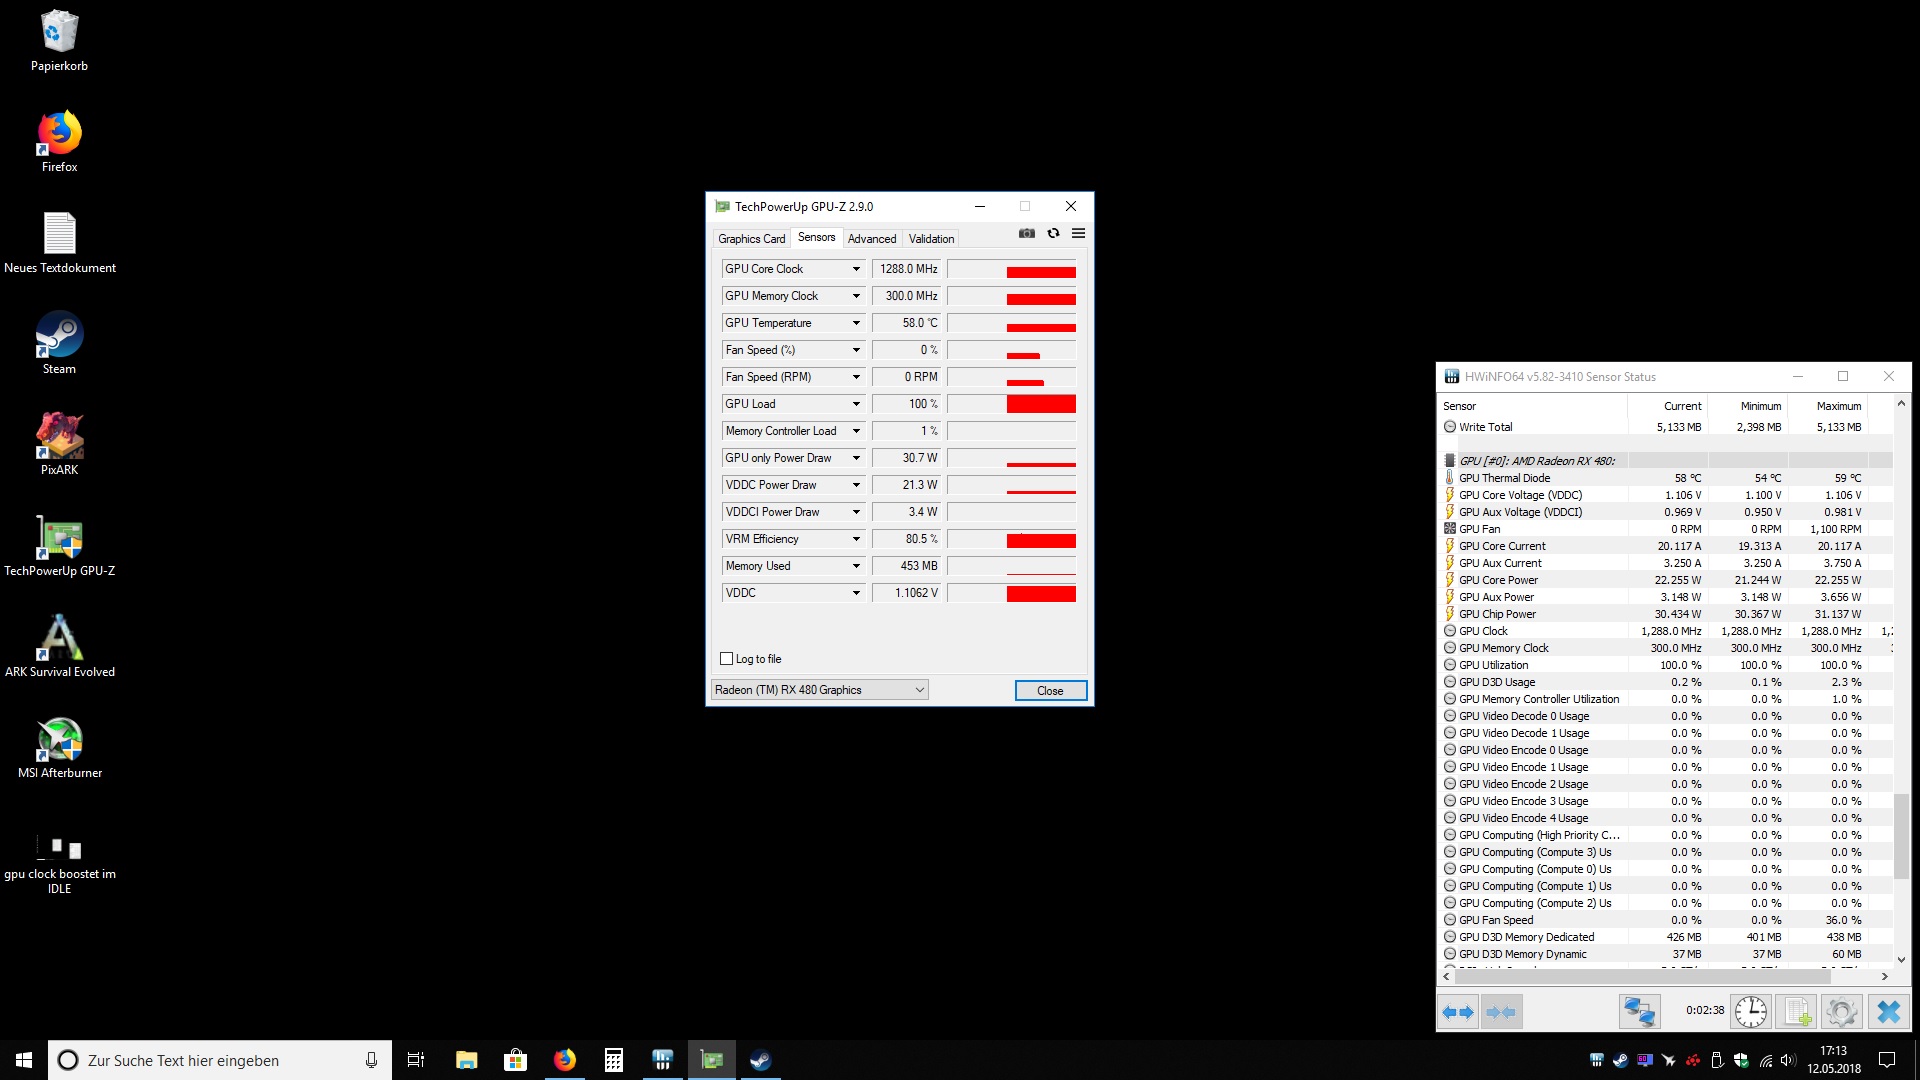
Task: Click HWiNFO logging sheet icon
Action: tap(1797, 1012)
